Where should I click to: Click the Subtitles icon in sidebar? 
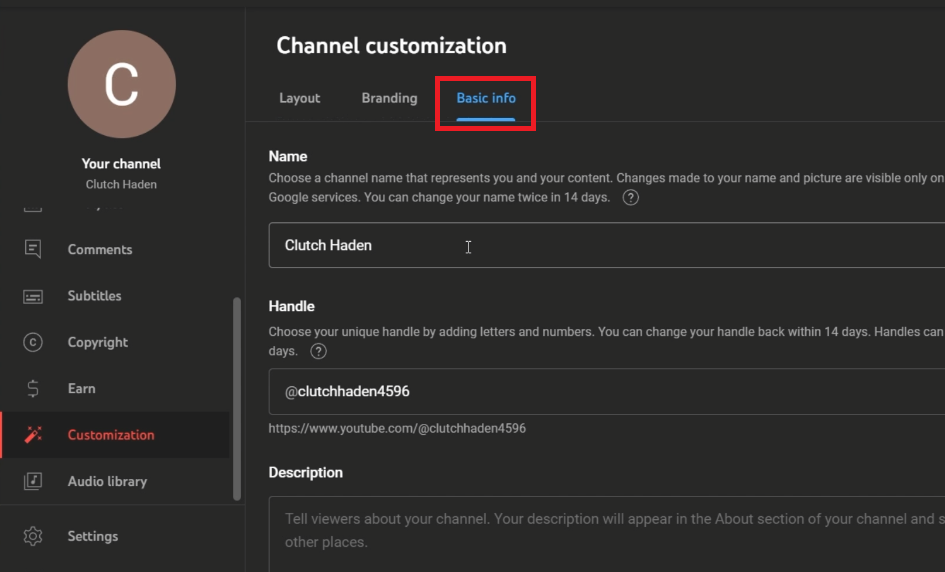[33, 296]
